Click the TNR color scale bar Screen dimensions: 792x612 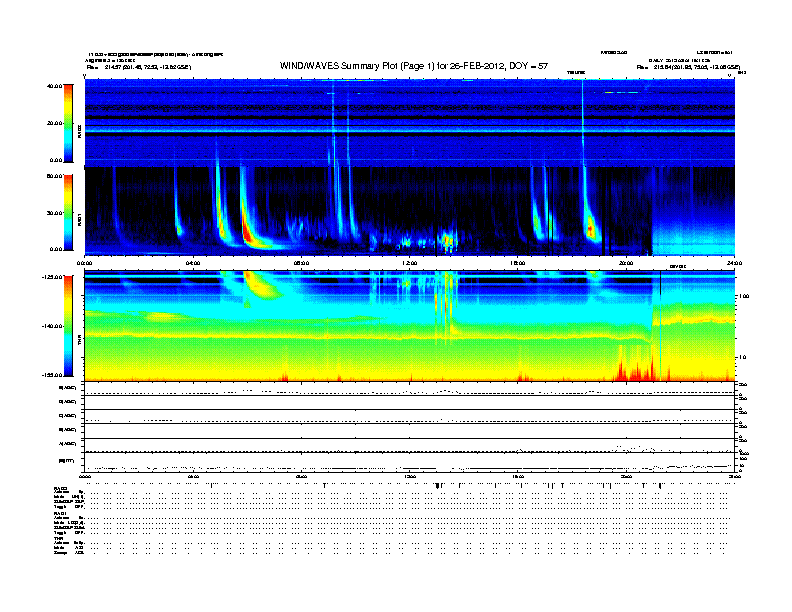(x=68, y=326)
